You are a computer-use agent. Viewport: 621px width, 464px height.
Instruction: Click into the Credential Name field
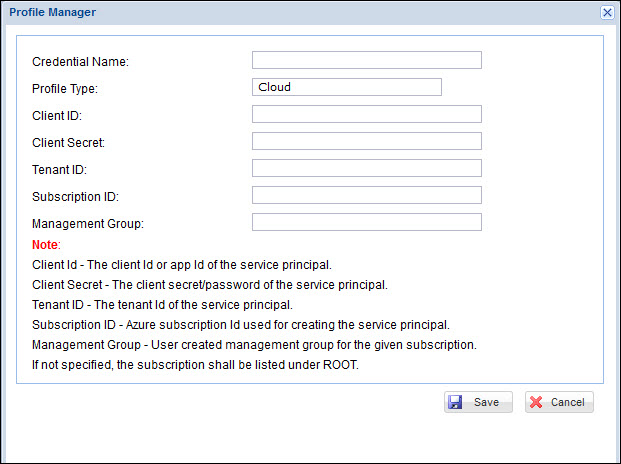tap(366, 60)
